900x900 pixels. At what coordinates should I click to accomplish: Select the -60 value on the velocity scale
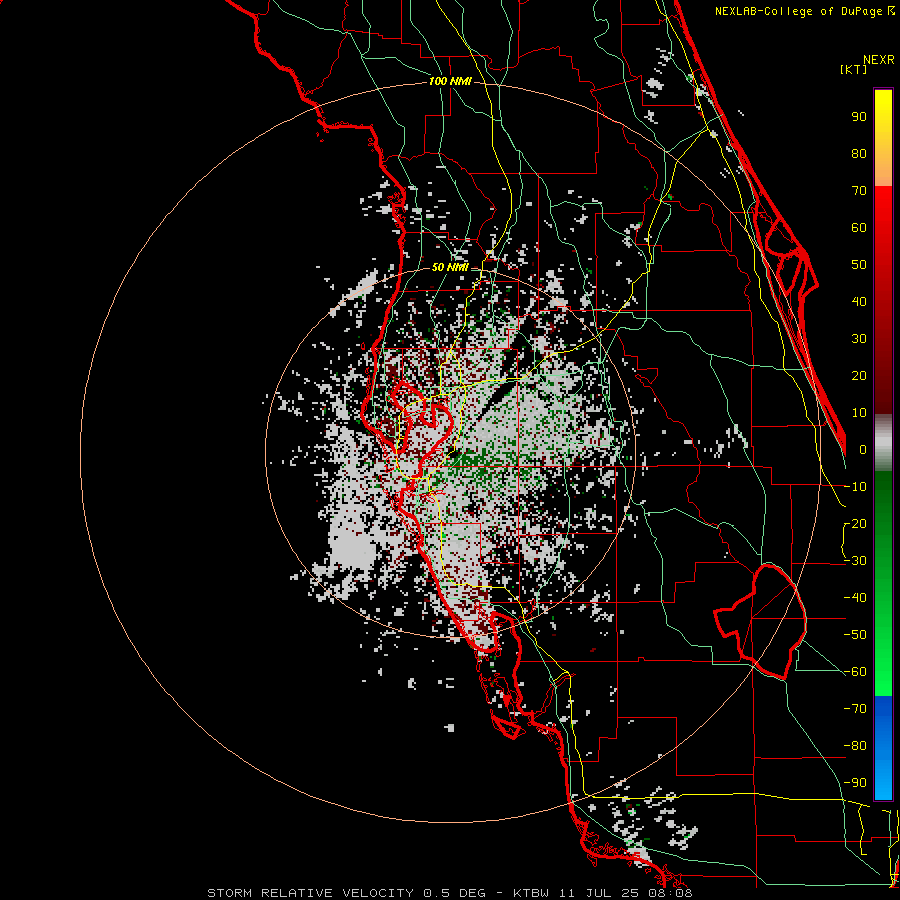click(855, 672)
